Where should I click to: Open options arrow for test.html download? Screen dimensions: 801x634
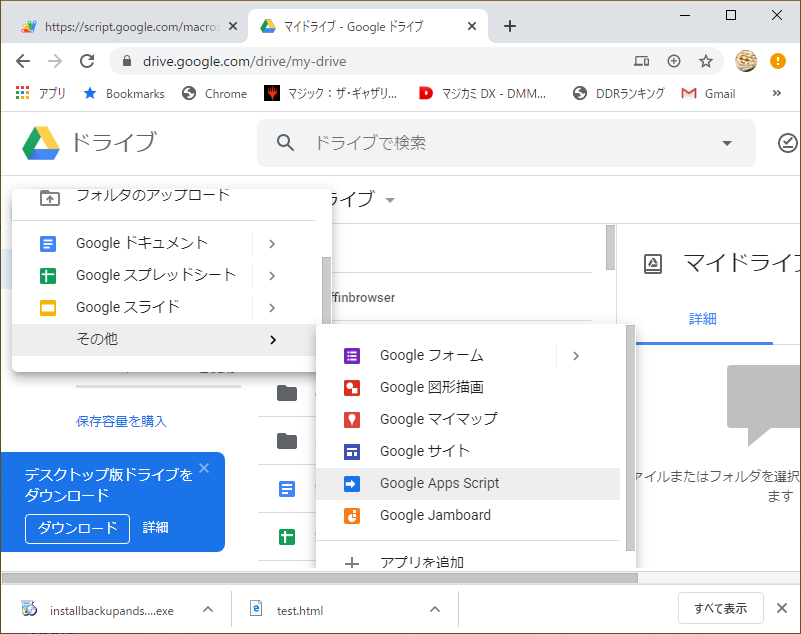pos(435,609)
